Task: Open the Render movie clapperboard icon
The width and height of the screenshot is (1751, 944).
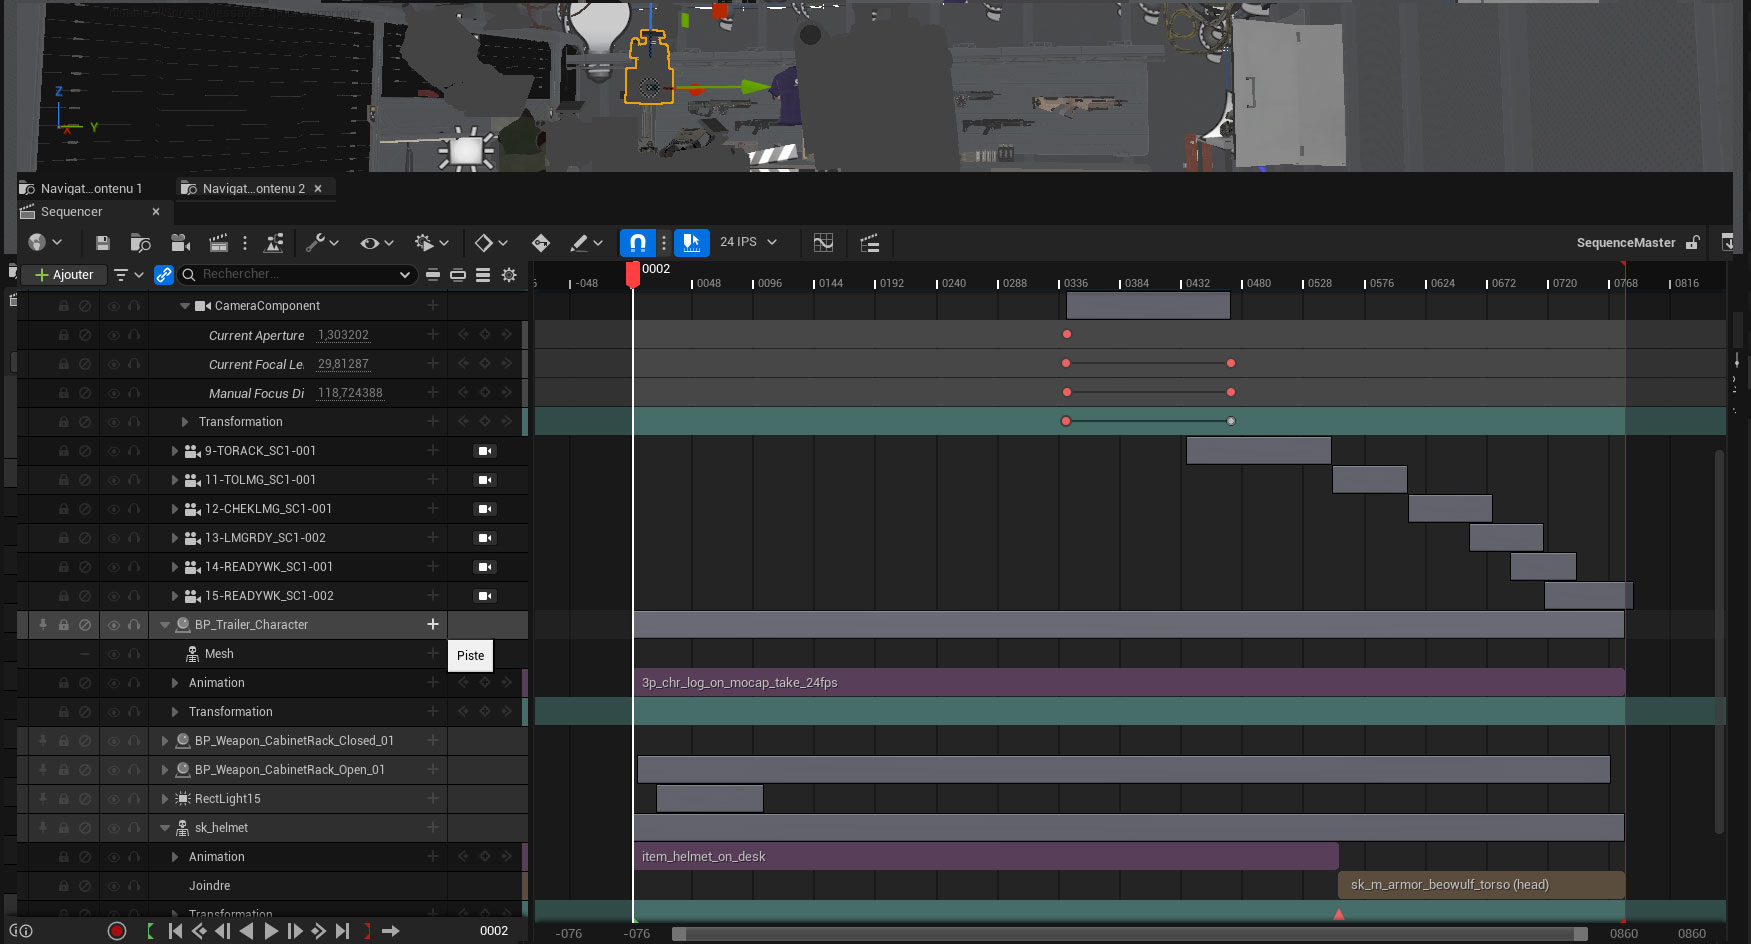Action: pyautogui.click(x=218, y=243)
